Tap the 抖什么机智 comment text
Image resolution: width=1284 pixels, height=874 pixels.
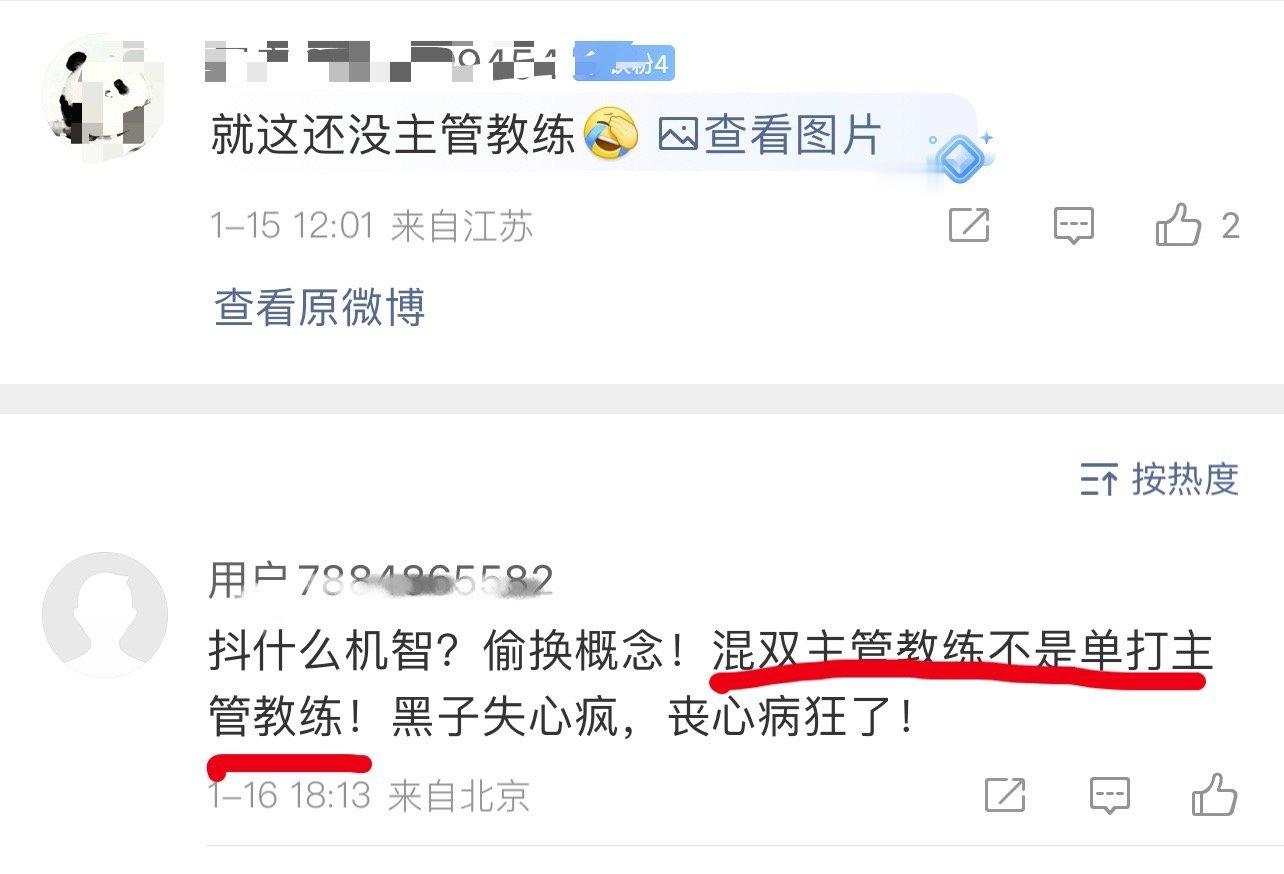[710, 686]
